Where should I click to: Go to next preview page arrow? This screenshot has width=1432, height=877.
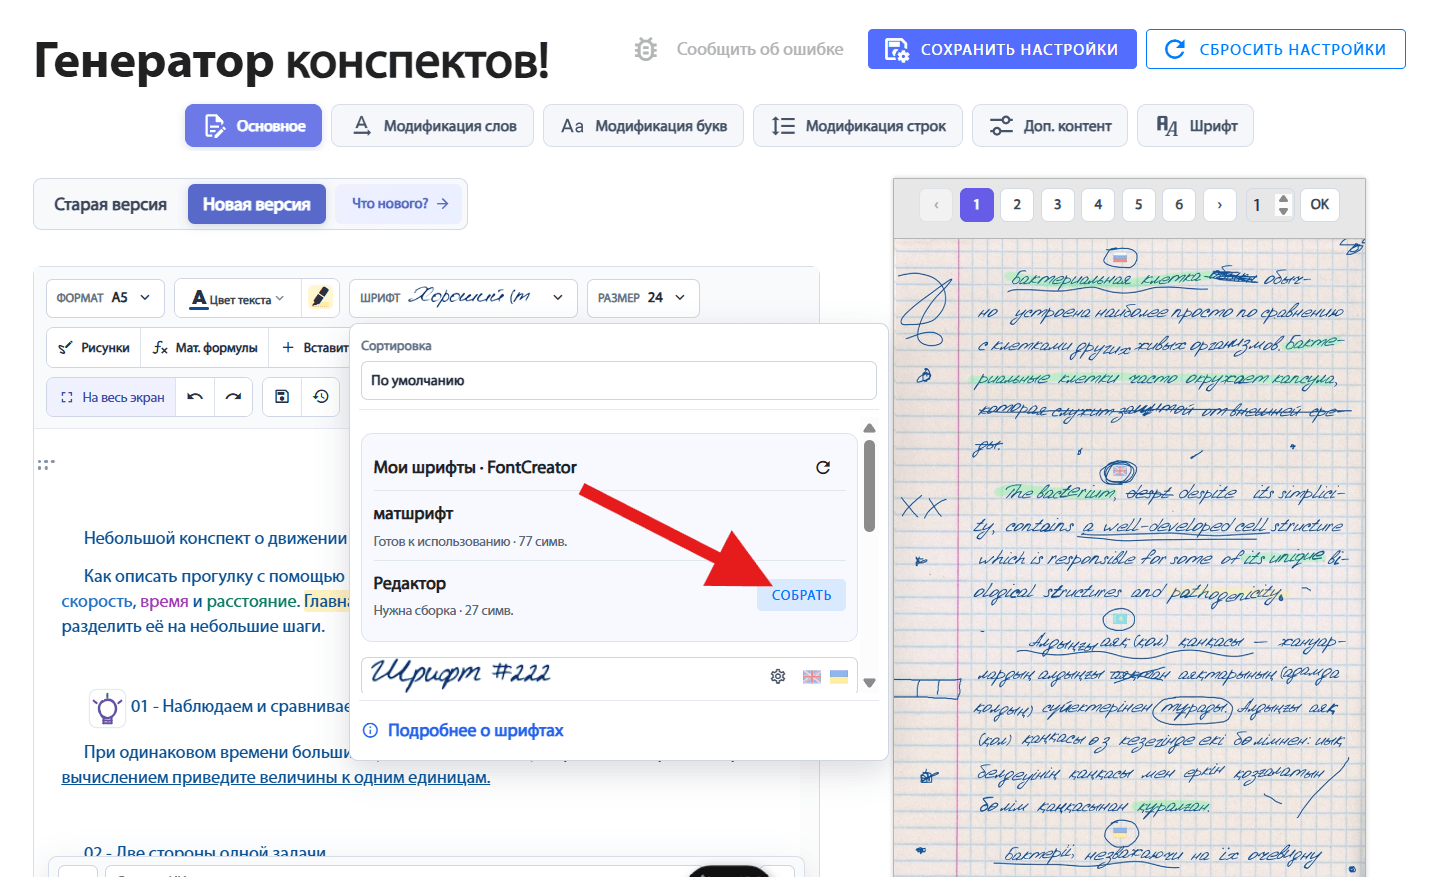[x=1220, y=204]
